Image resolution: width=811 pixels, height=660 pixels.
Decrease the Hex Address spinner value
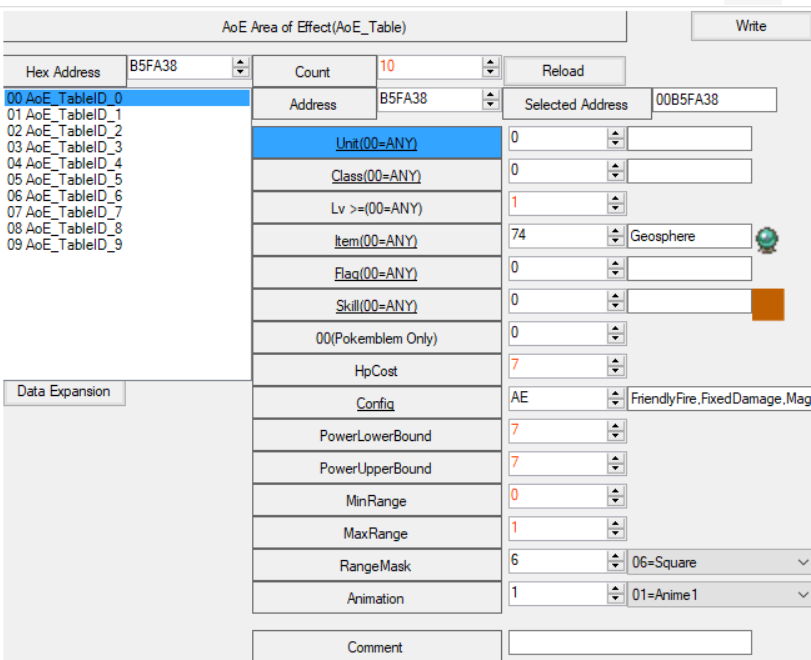[x=240, y=71]
